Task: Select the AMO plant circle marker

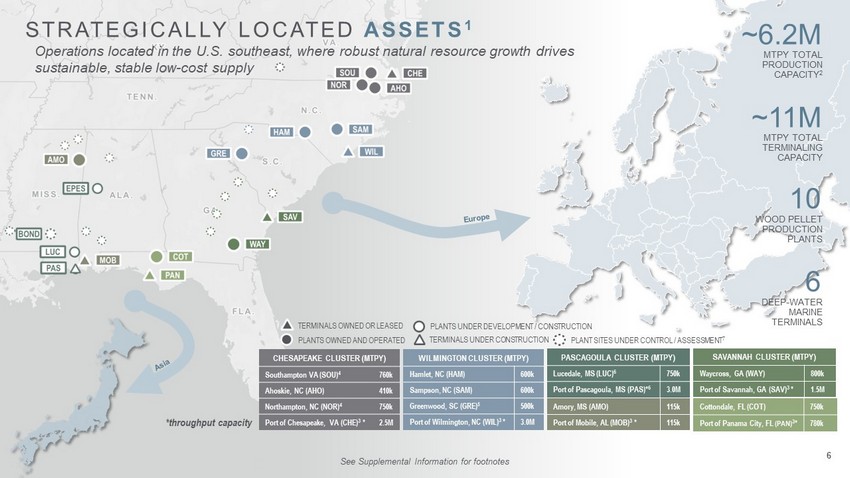Action: click(79, 159)
